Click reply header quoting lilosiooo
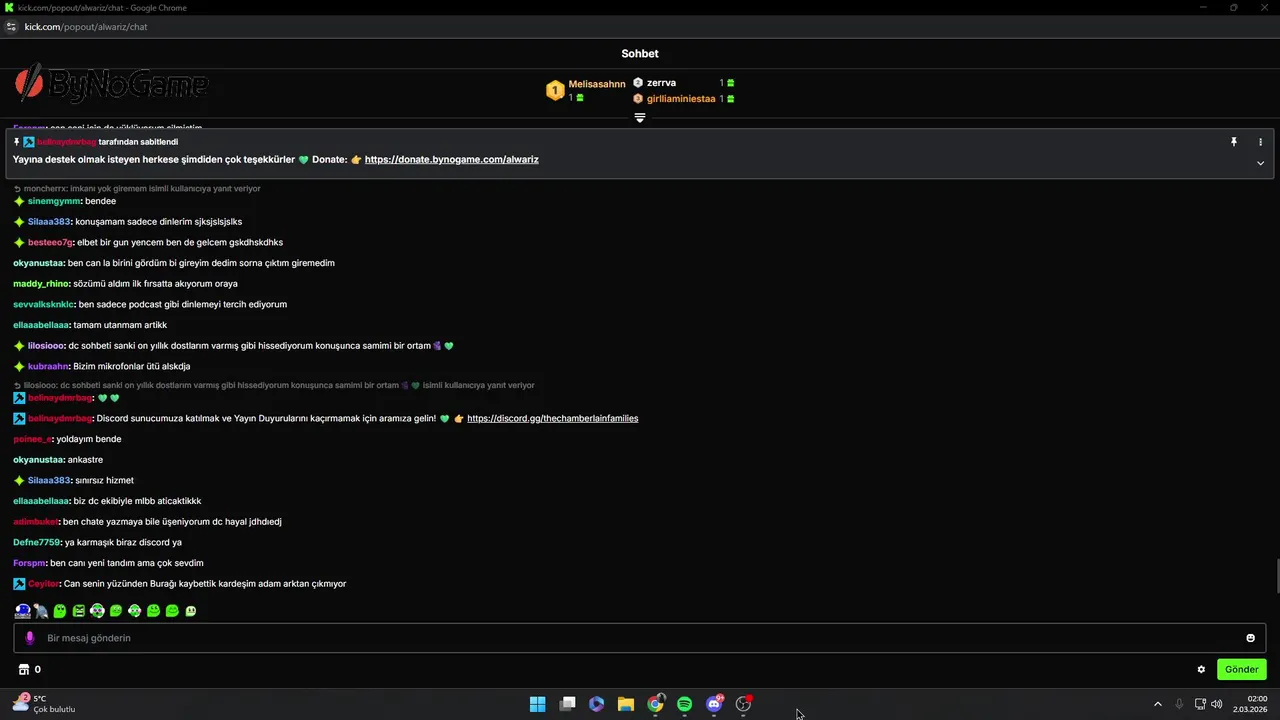This screenshot has width=1280, height=720. (x=273, y=385)
